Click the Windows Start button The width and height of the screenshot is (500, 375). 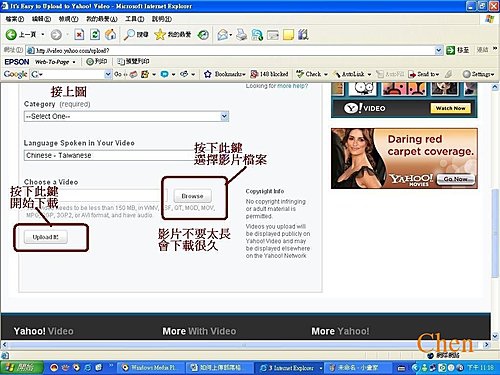[x=22, y=367]
